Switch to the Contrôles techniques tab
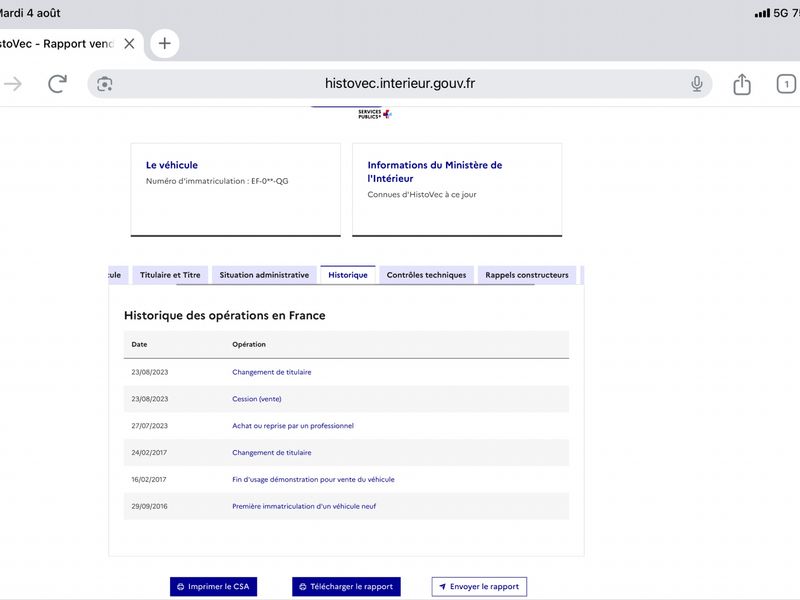Image resolution: width=800 pixels, height=600 pixels. (x=427, y=275)
